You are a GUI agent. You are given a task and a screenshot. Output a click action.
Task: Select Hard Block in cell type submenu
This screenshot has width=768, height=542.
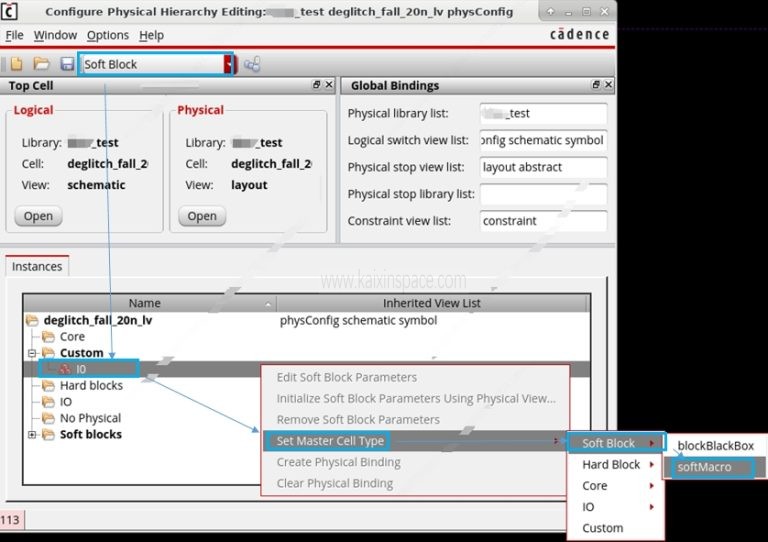click(x=611, y=464)
